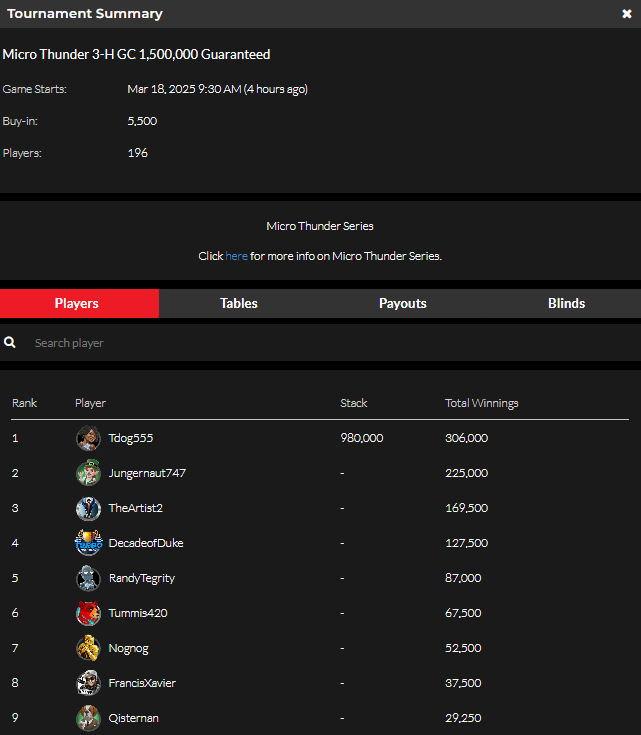Click the Tournament Summary title

click(x=85, y=14)
